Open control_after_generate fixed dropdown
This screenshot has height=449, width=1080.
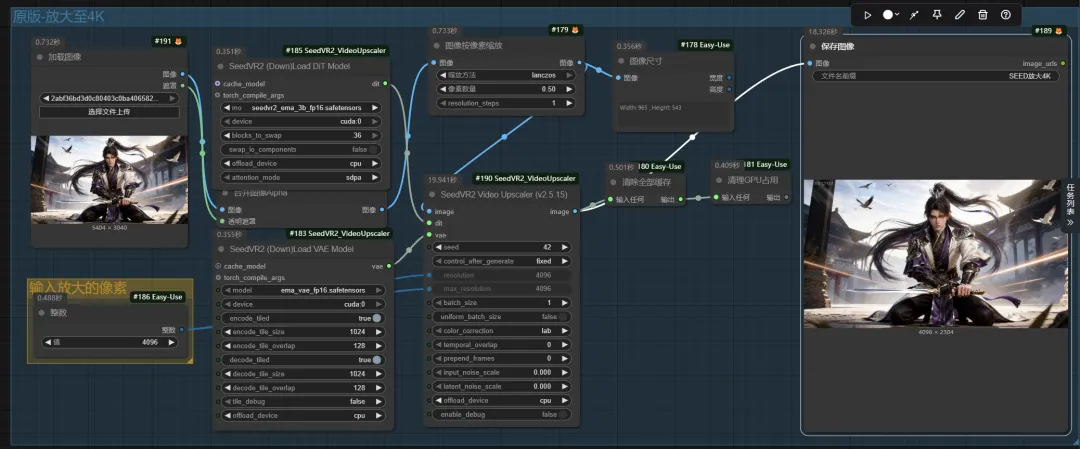501,262
